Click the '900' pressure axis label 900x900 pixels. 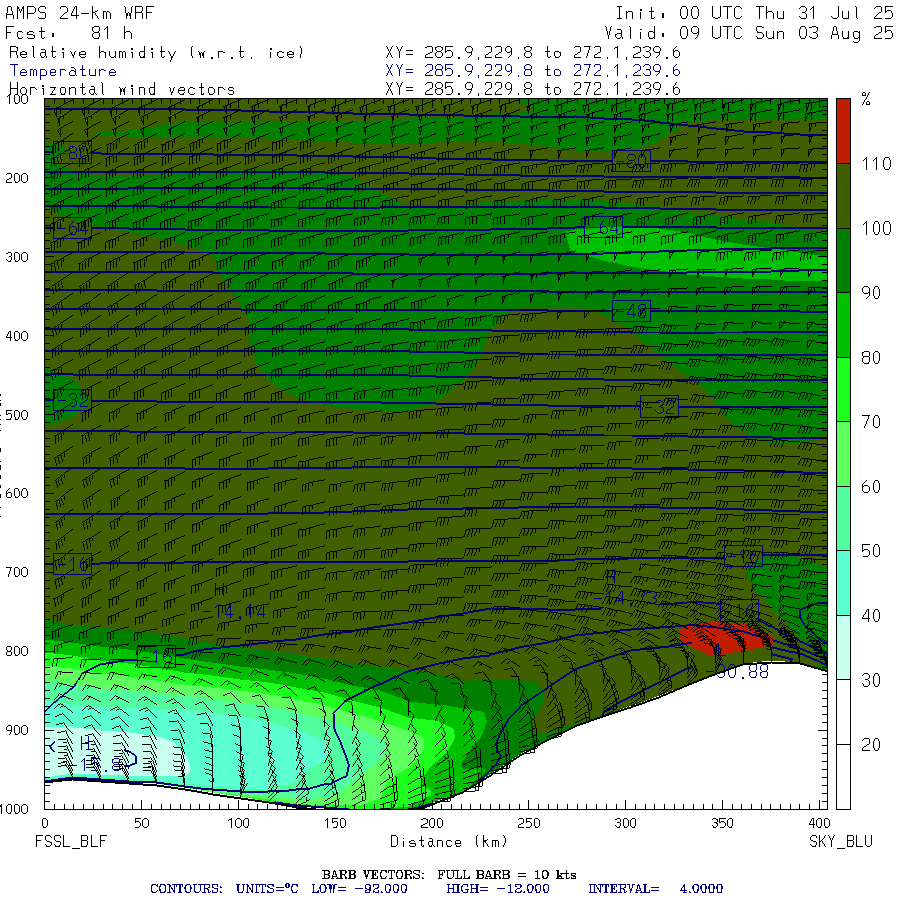[x=17, y=730]
